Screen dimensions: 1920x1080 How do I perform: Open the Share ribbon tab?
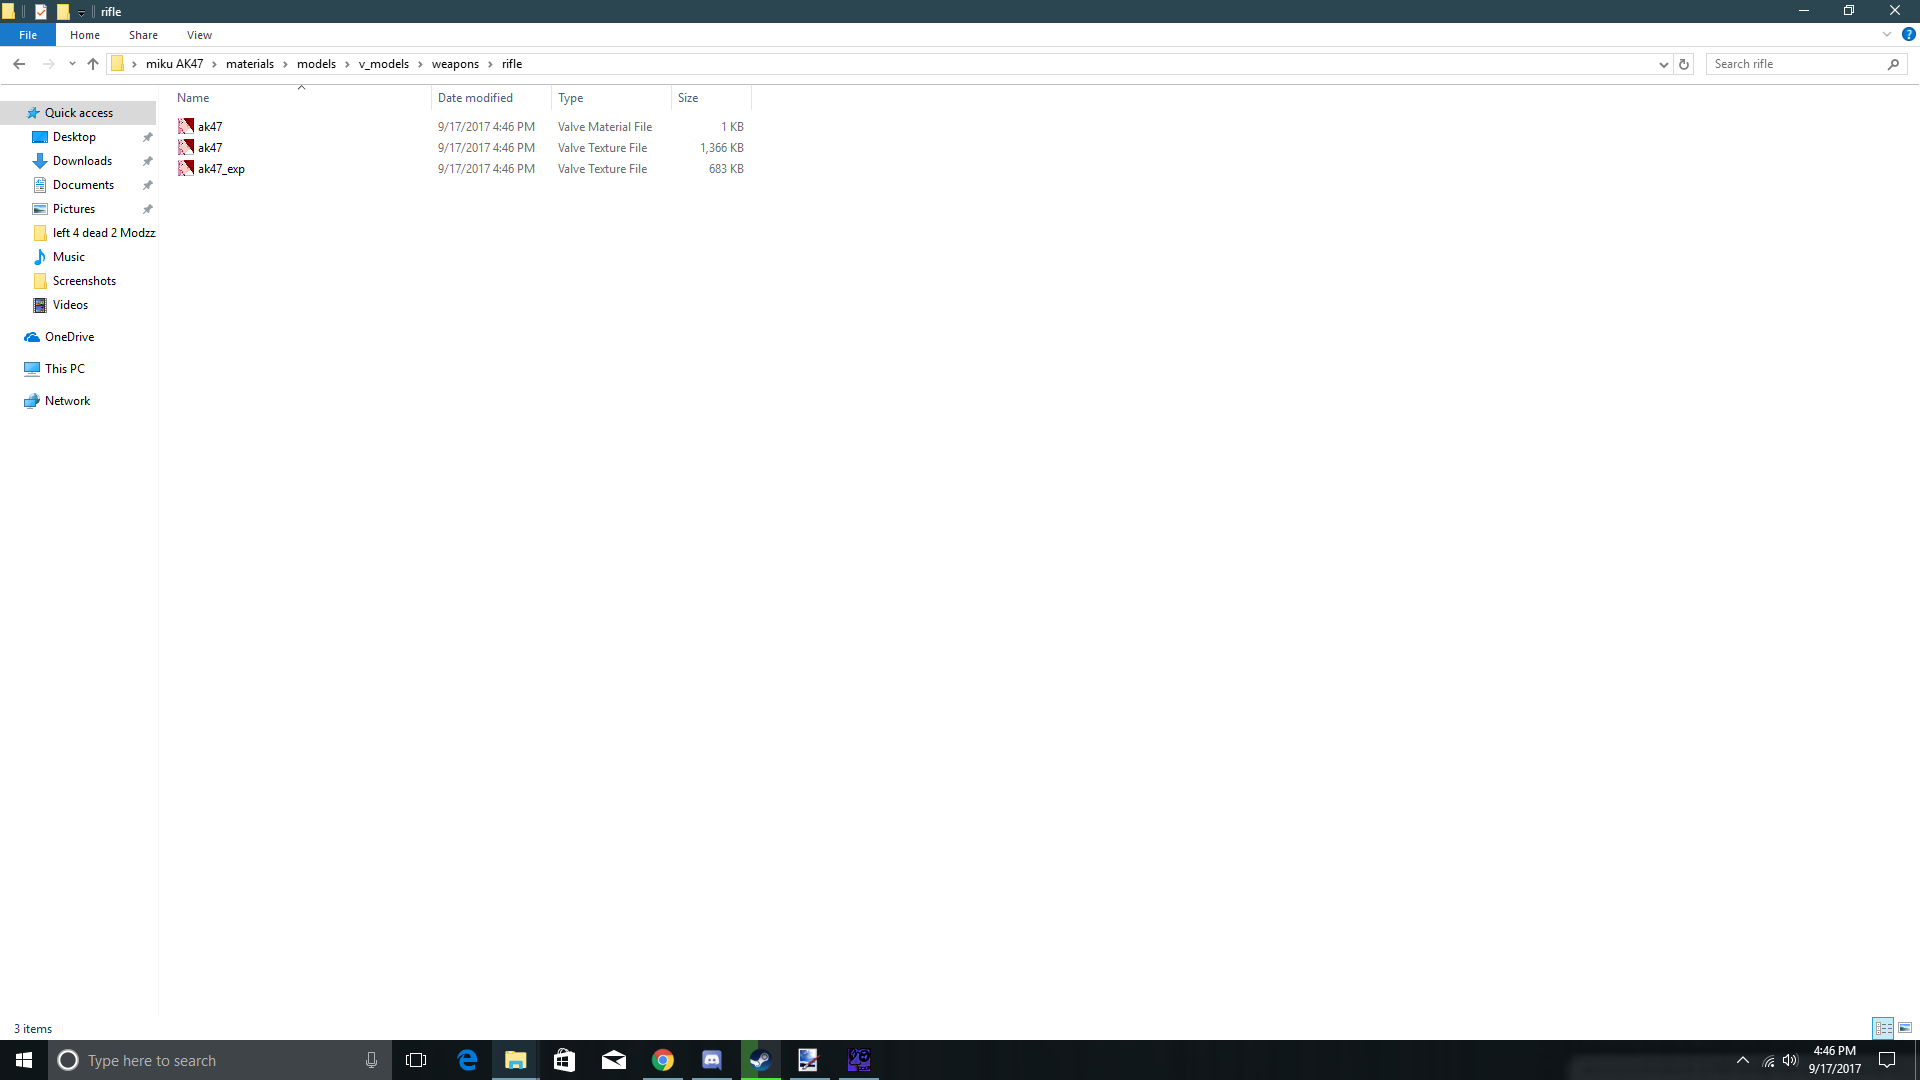143,35
